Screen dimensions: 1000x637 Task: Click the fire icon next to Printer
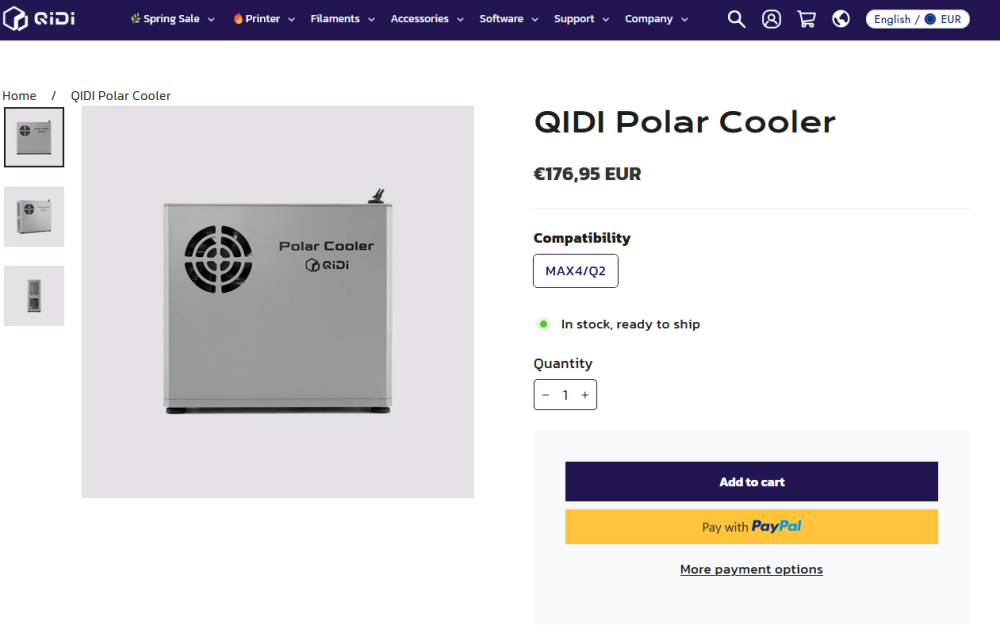coord(237,18)
